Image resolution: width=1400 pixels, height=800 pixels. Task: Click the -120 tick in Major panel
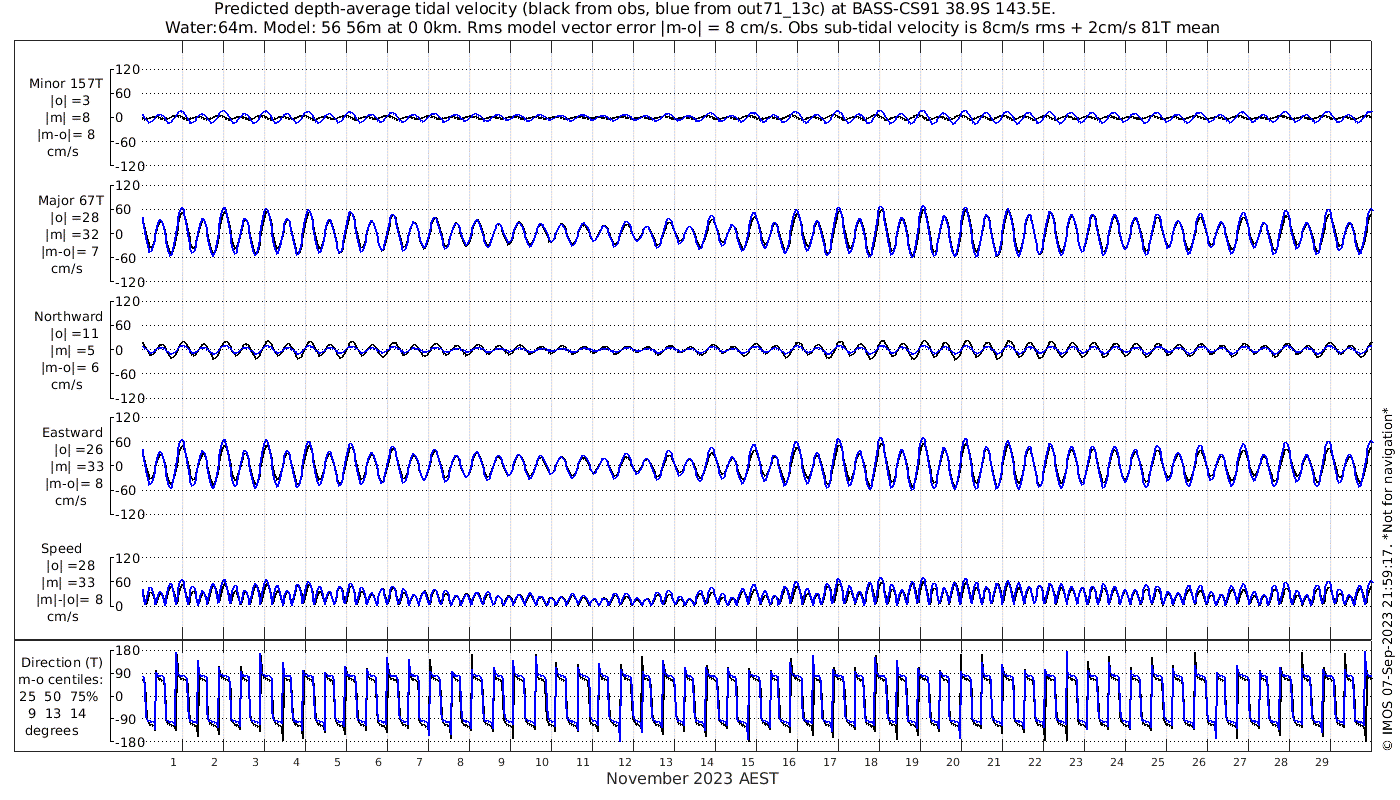tap(126, 282)
